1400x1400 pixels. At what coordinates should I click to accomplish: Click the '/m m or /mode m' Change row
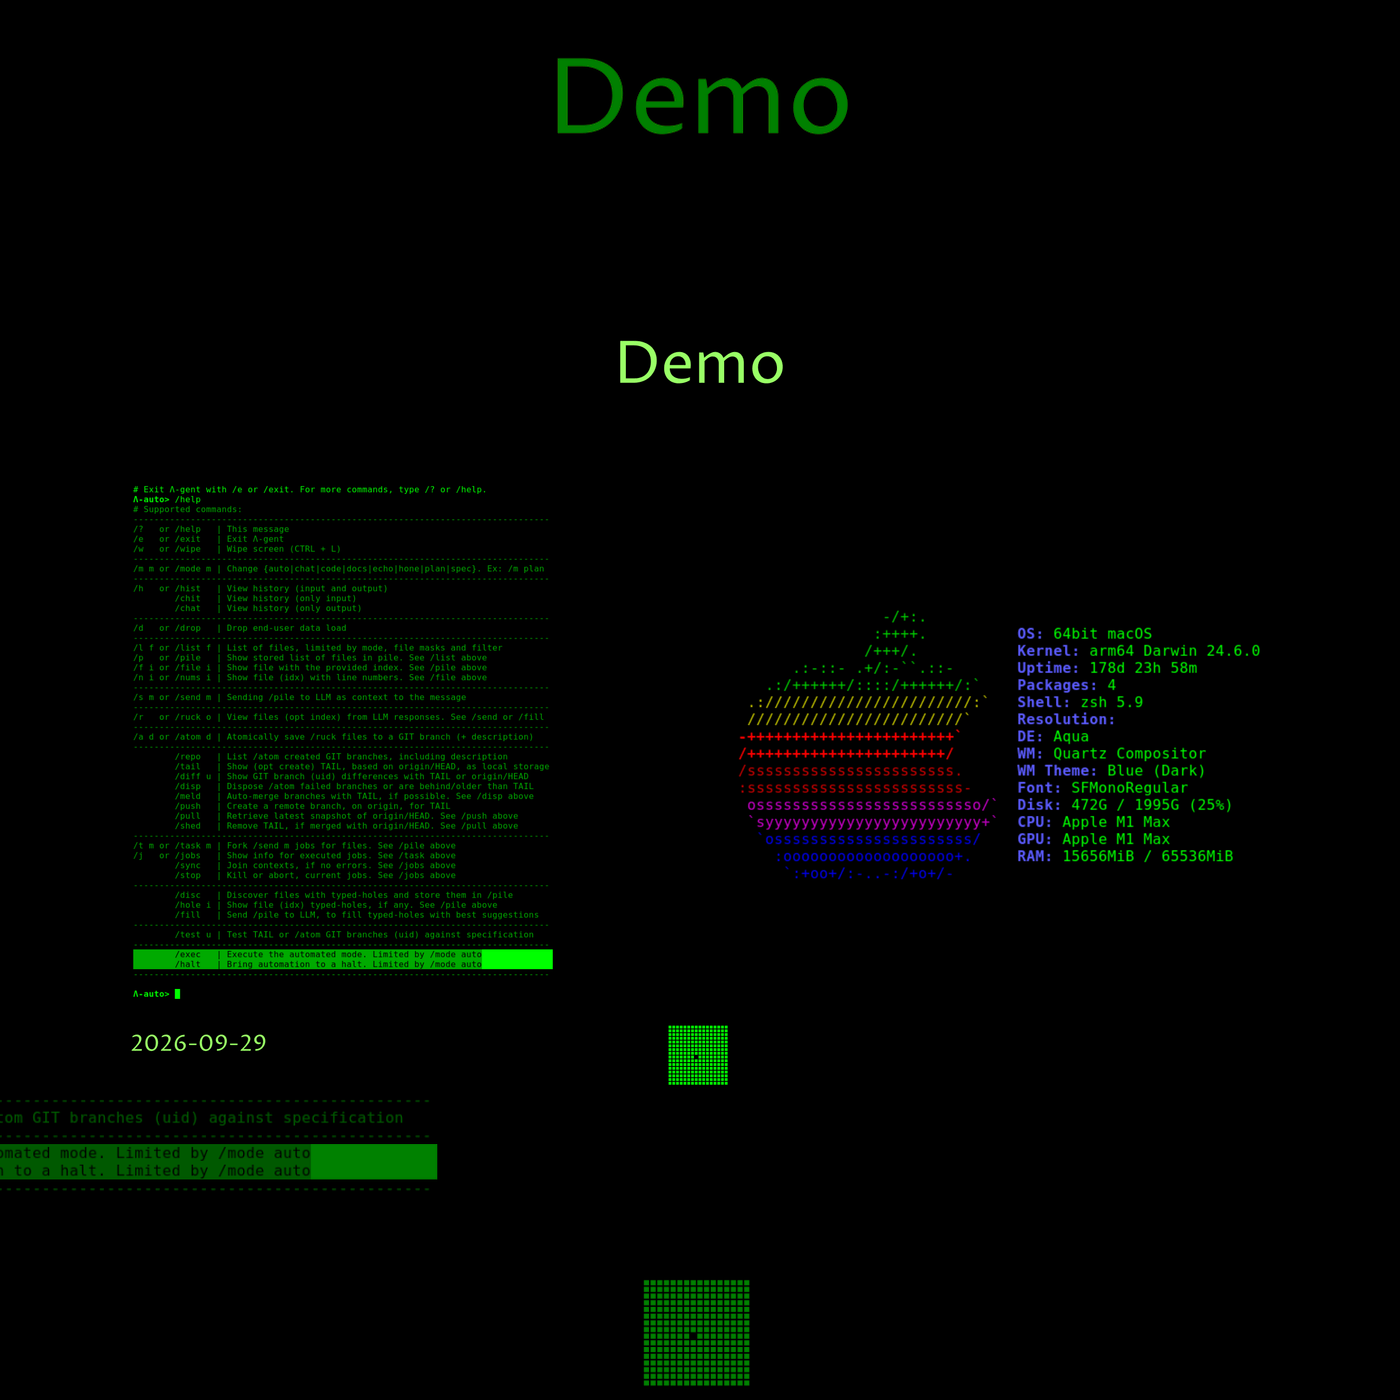coord(339,569)
